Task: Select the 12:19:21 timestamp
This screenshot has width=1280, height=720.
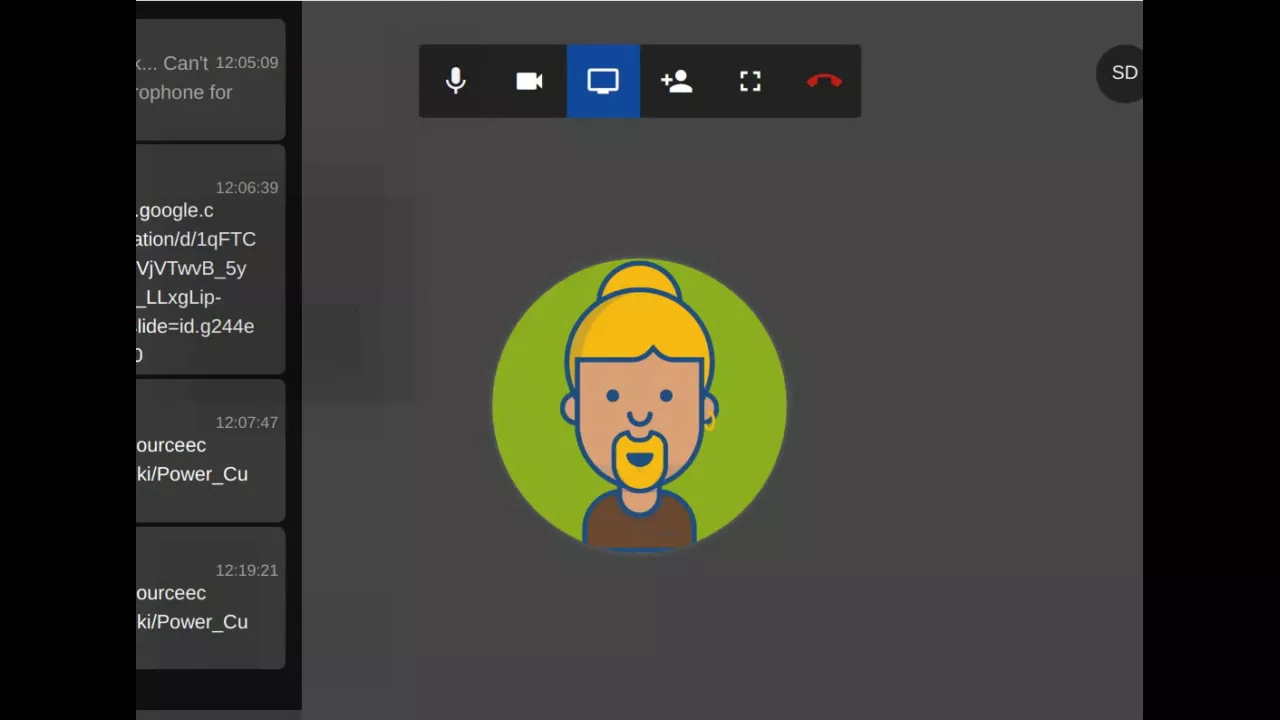Action: 247,571
